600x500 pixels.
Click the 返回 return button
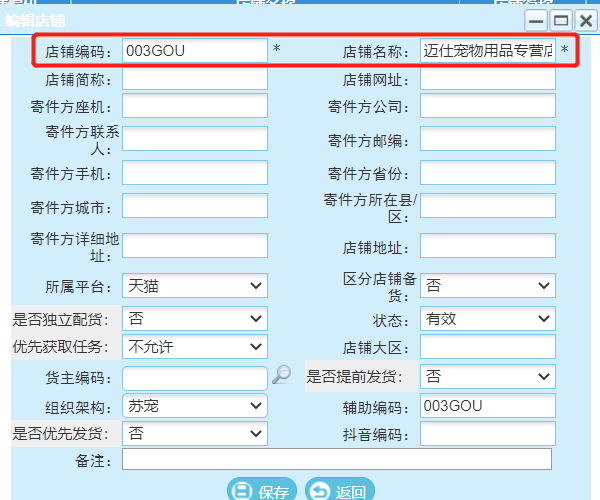340,490
